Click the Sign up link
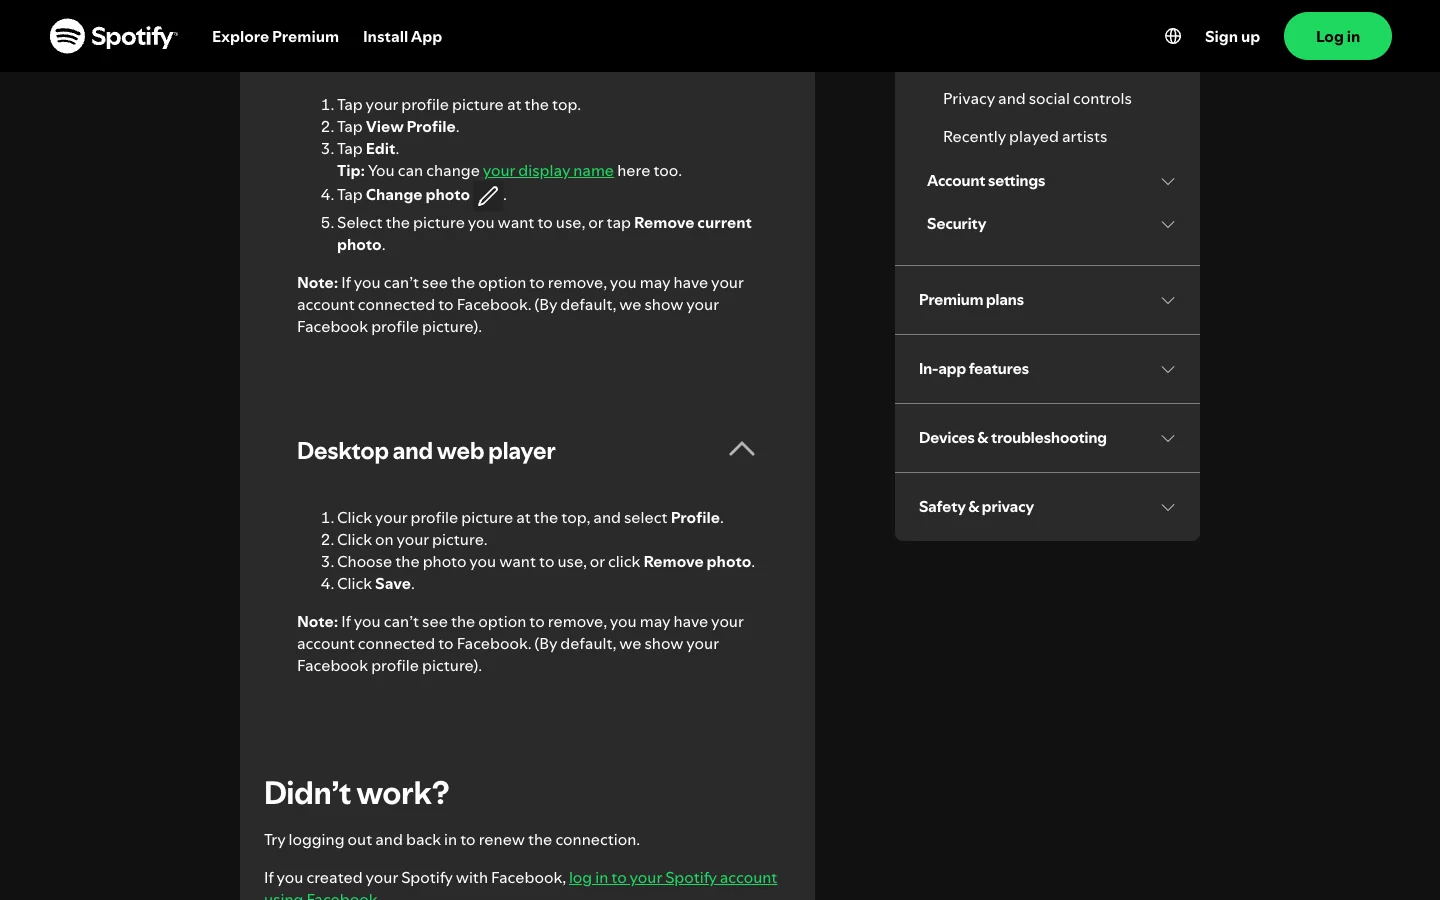 click(x=1232, y=37)
